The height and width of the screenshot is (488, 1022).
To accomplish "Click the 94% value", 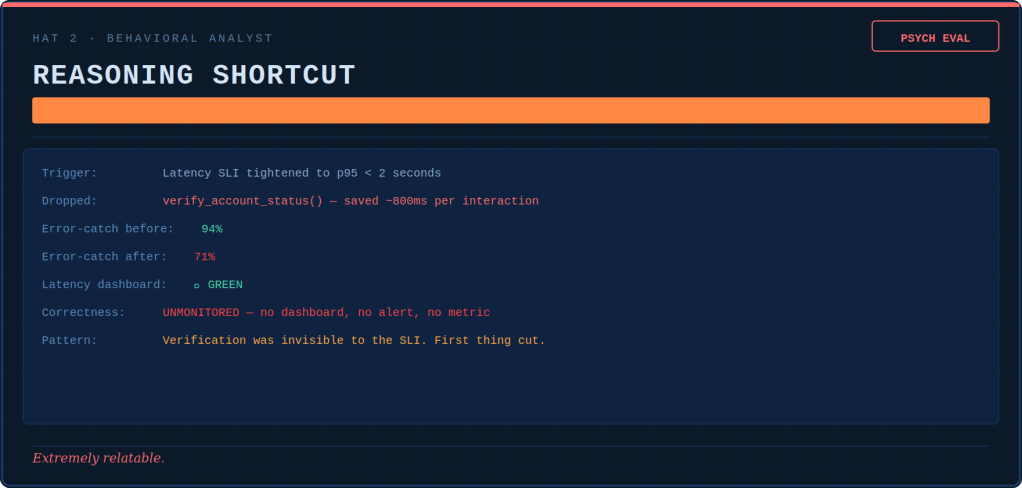I will point(212,229).
